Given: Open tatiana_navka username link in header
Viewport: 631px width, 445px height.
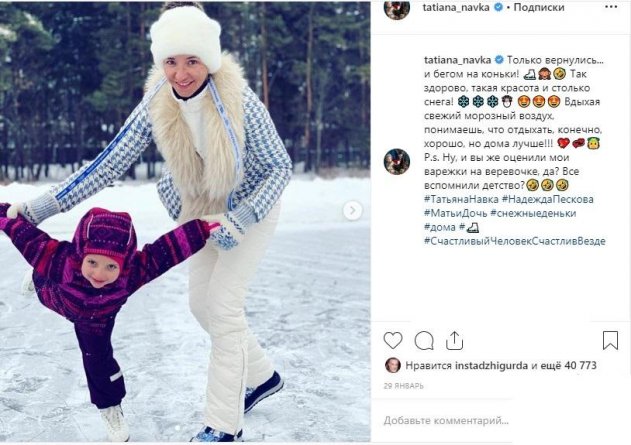Looking at the screenshot, I should click(456, 7).
